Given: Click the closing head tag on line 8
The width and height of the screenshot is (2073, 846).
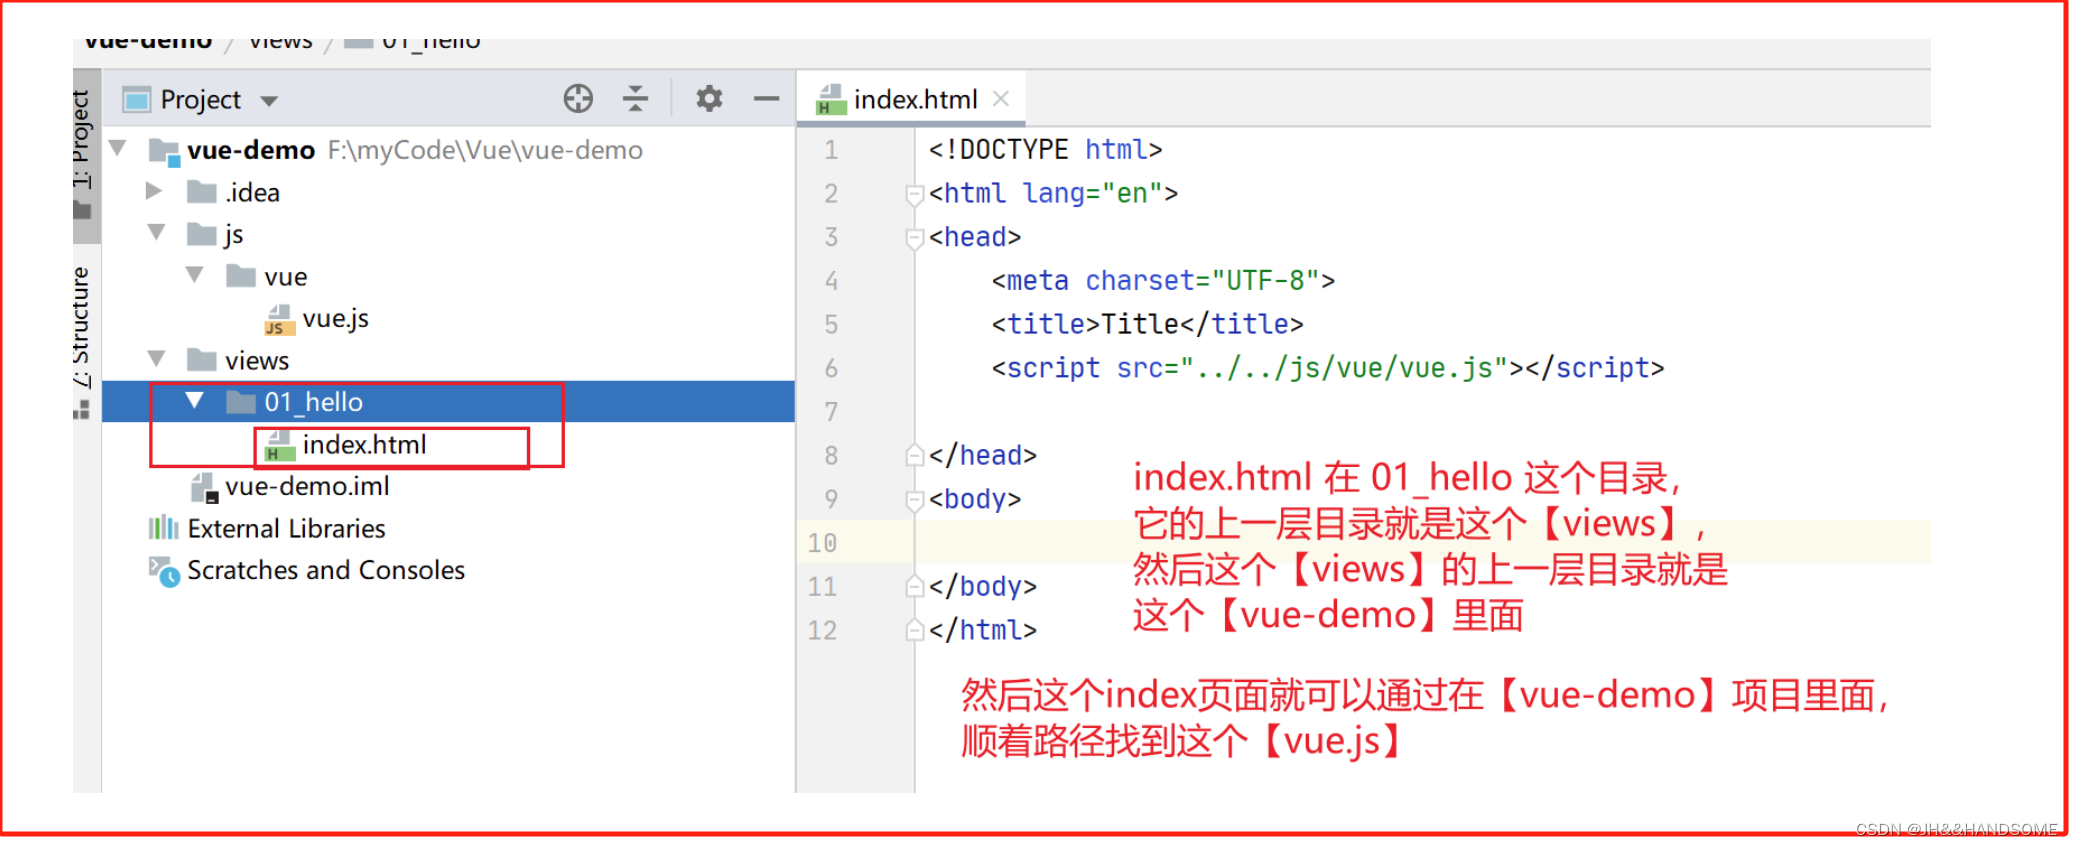Looking at the screenshot, I should 982,456.
